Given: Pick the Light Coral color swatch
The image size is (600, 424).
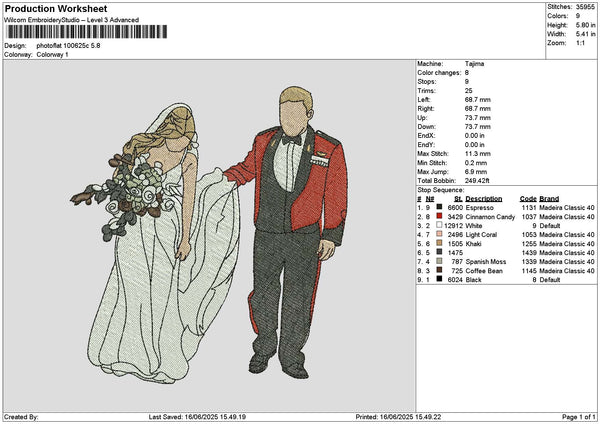Looking at the screenshot, I should pos(439,234).
